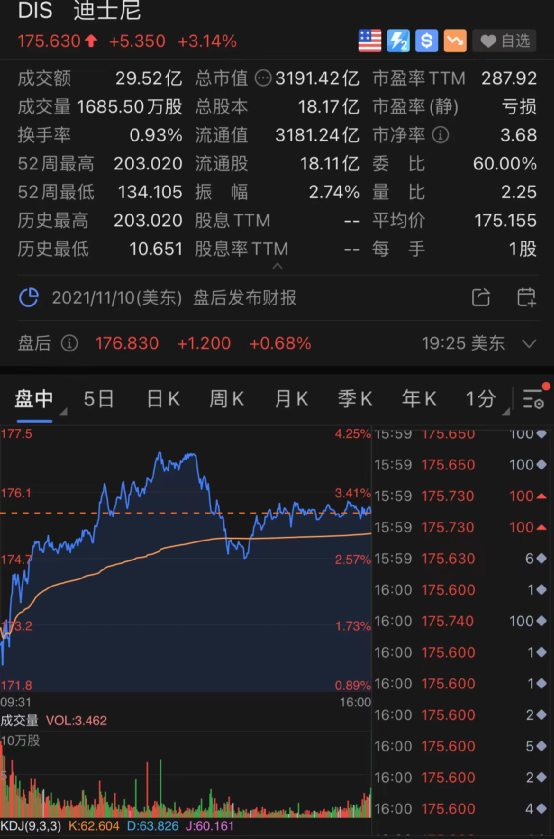Tap the 委比 value 60.00%

[x=505, y=164]
